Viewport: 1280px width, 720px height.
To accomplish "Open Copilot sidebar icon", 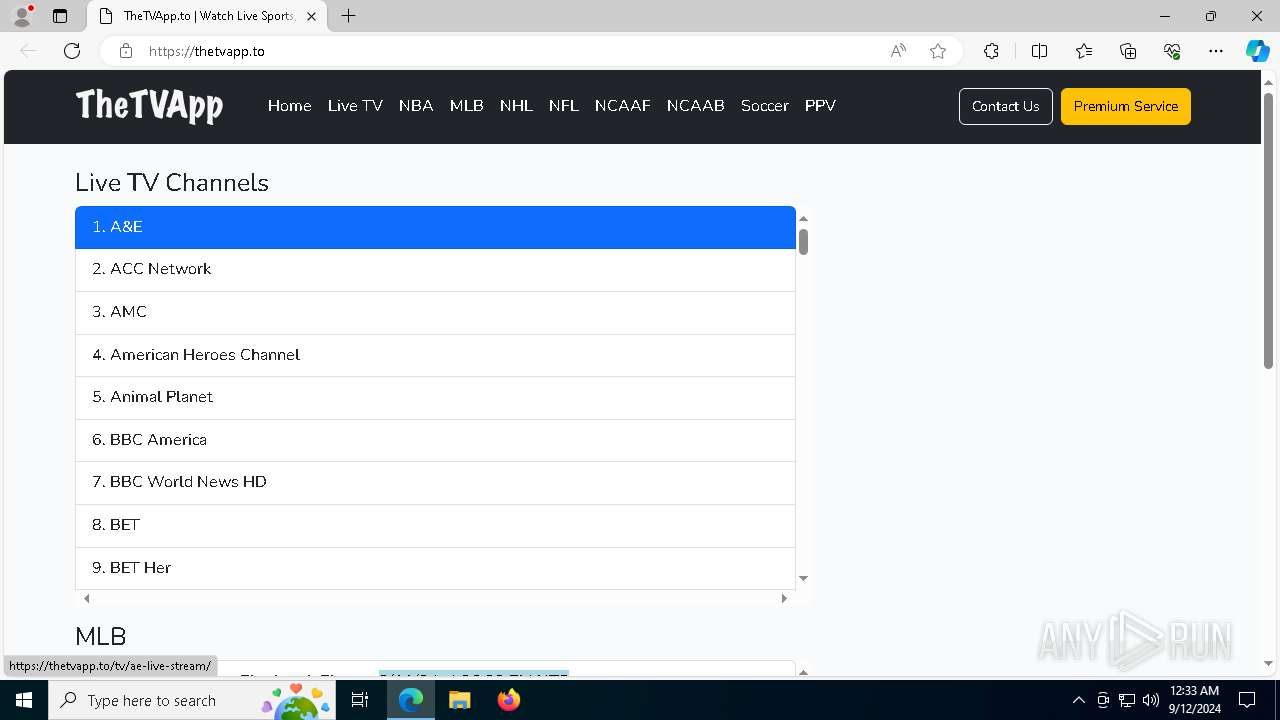I will pyautogui.click(x=1257, y=51).
